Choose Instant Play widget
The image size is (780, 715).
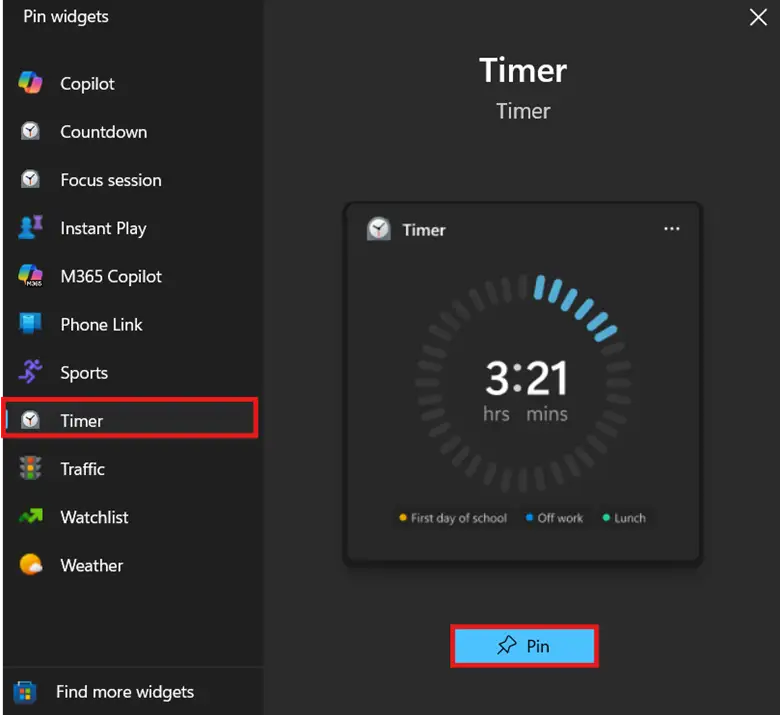(x=103, y=228)
